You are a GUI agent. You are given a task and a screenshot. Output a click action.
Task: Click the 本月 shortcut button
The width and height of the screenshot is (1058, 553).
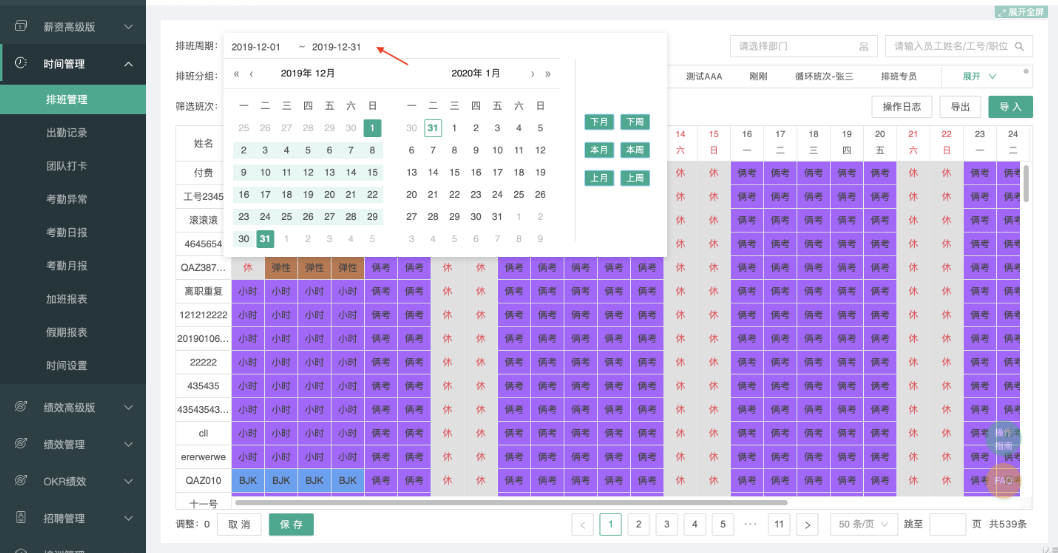coord(599,150)
